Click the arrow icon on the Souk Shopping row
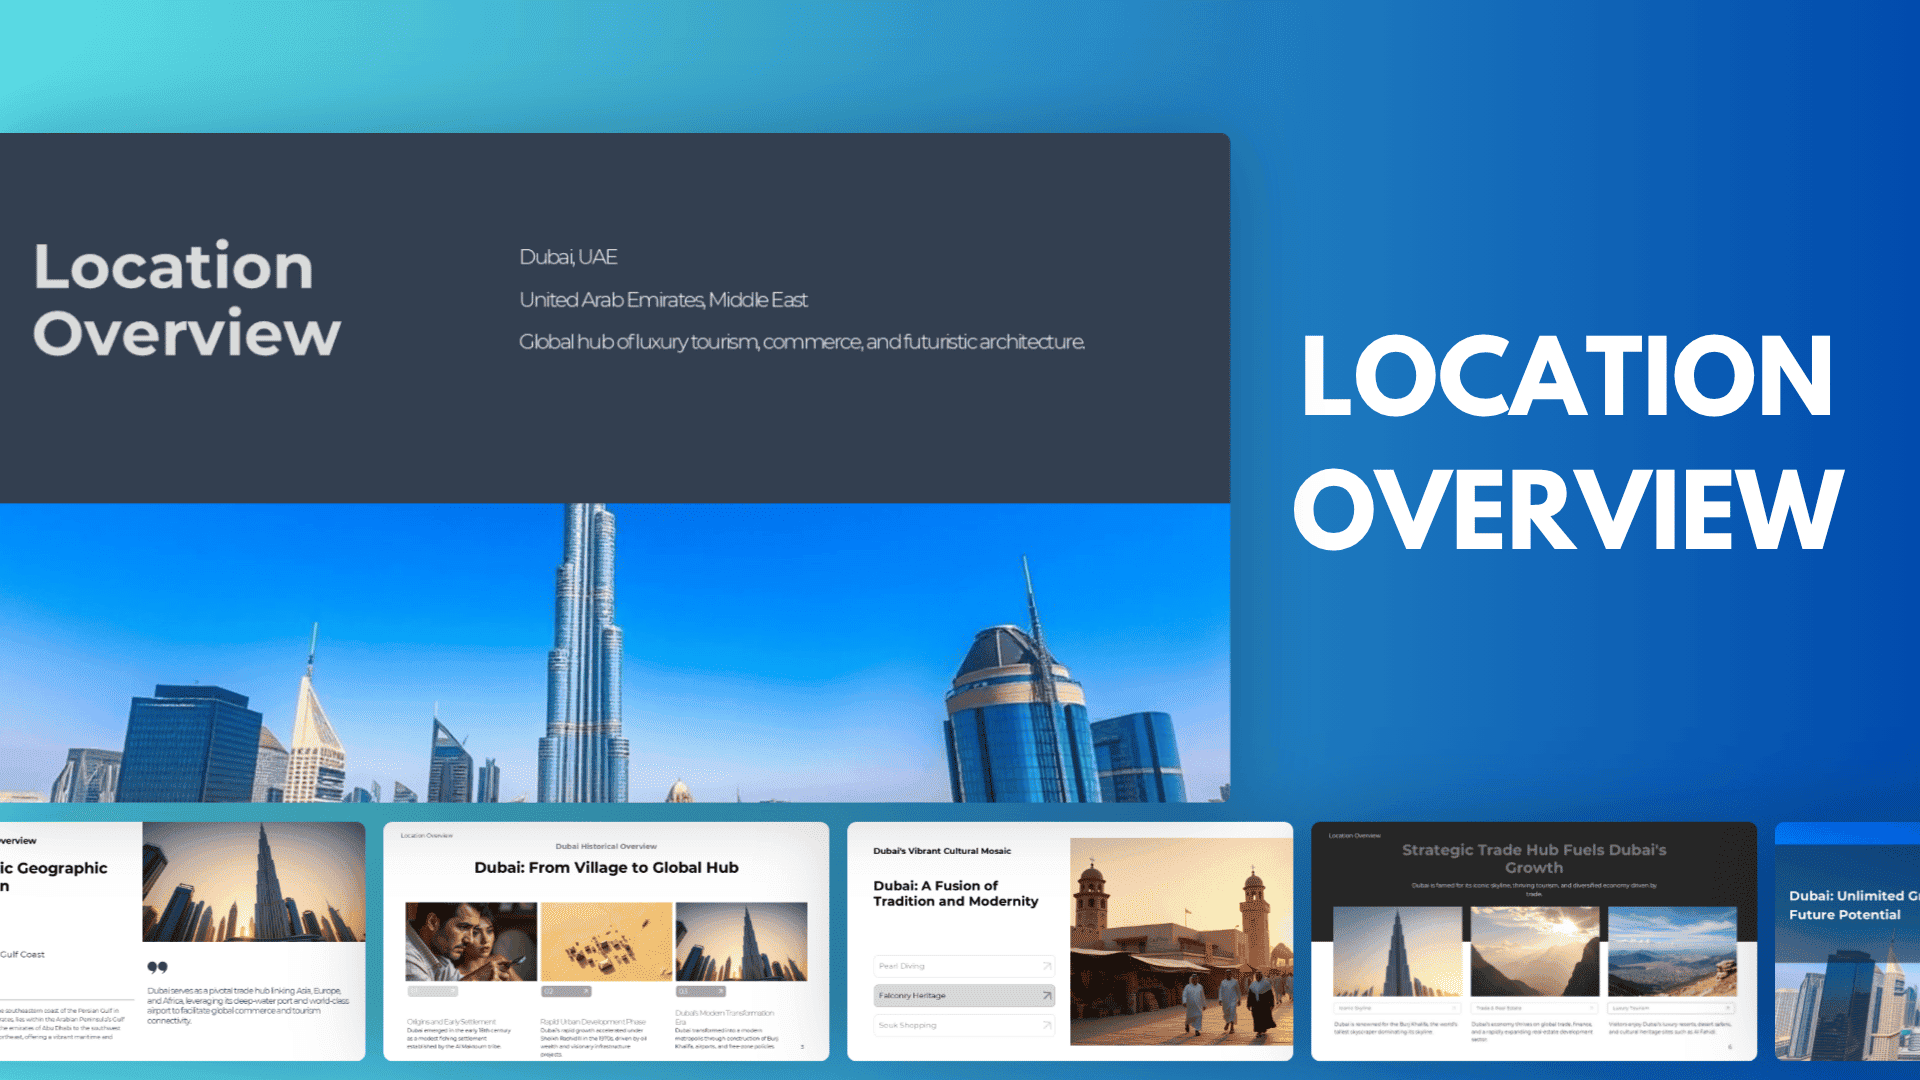Viewport: 1920px width, 1080px height. (x=1046, y=1025)
